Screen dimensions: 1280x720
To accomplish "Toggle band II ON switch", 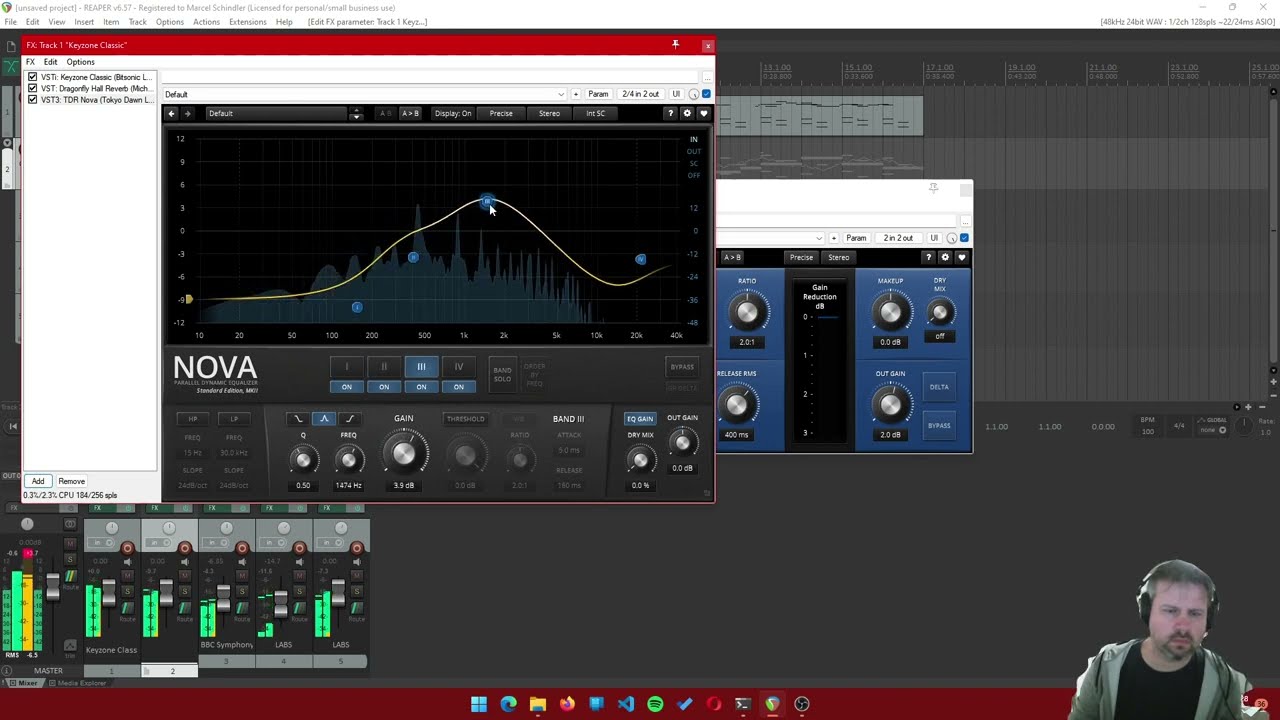I will click(384, 387).
